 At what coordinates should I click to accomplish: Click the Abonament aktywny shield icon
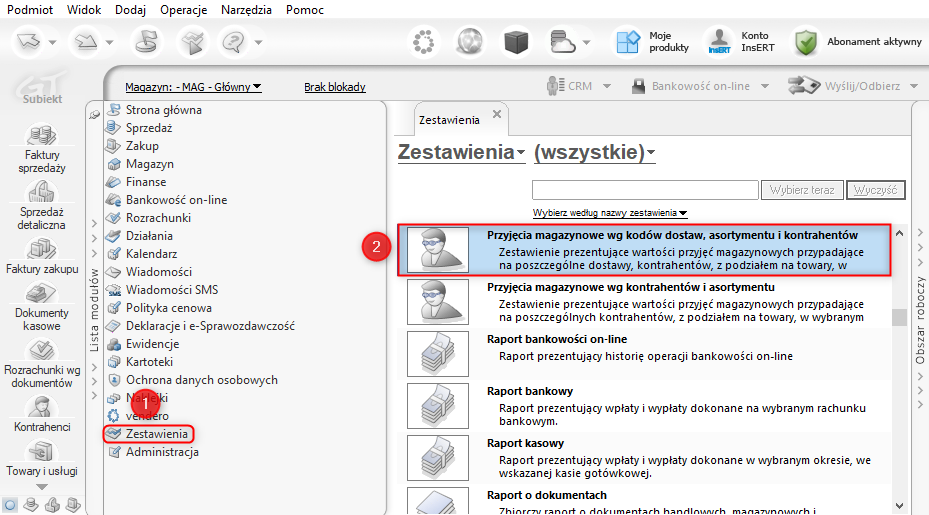click(x=806, y=42)
